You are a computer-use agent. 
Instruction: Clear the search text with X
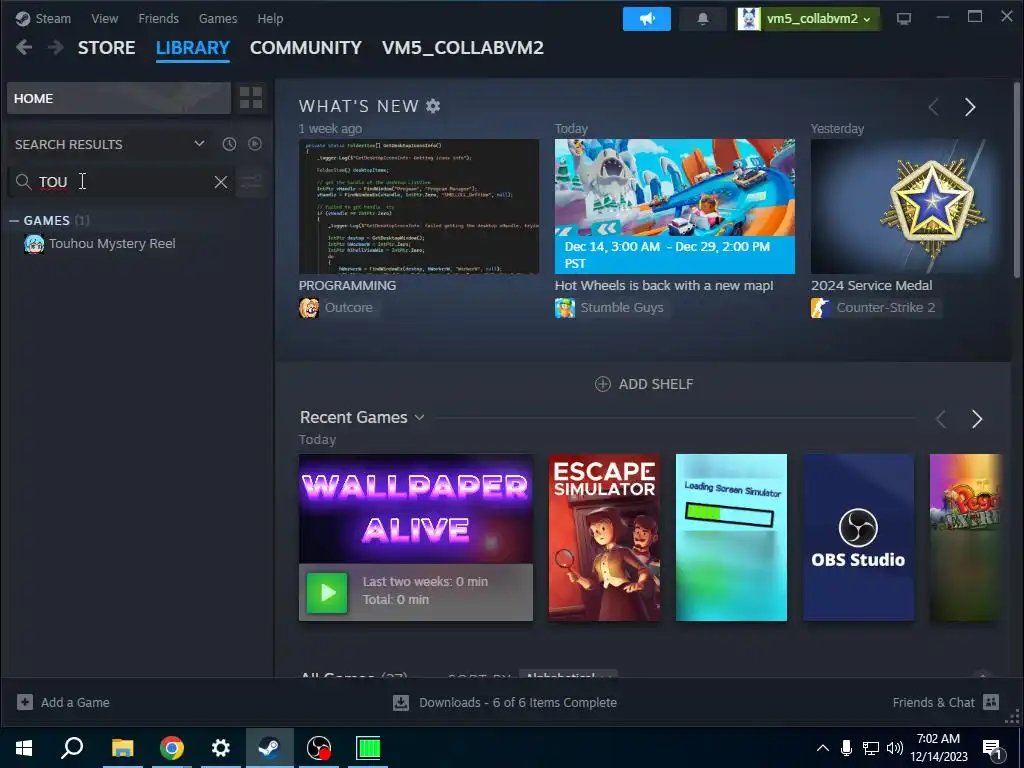221,182
